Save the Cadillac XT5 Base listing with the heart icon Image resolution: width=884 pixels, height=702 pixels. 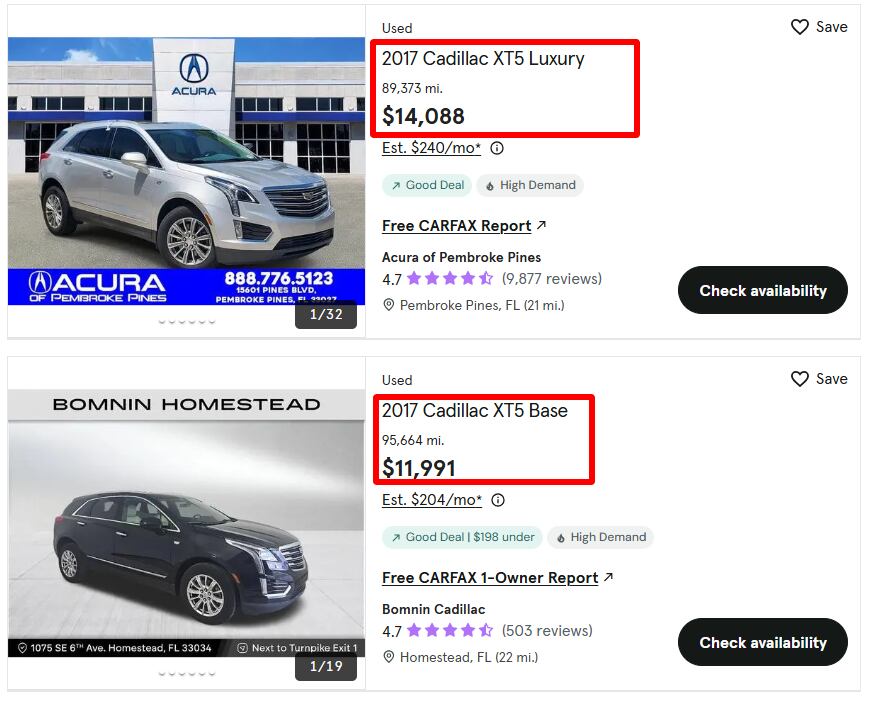pyautogui.click(x=799, y=379)
